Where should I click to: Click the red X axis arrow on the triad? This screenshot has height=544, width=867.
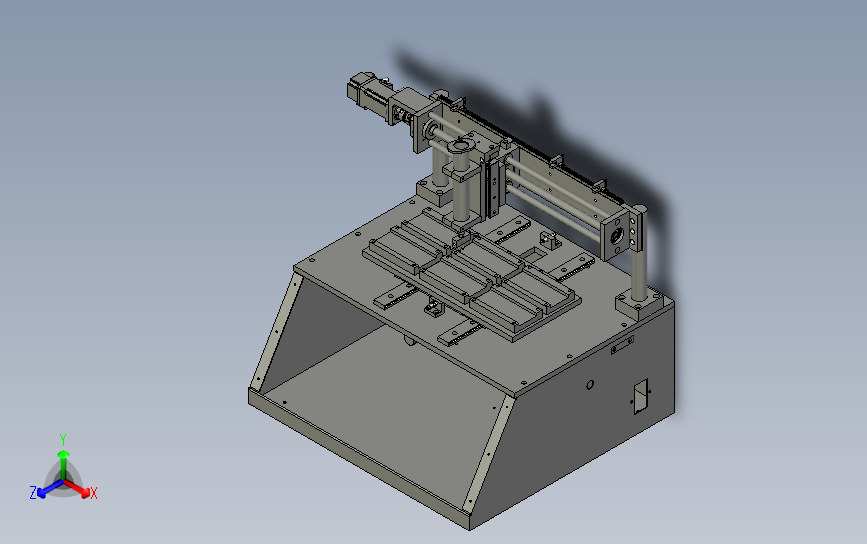tap(78, 488)
